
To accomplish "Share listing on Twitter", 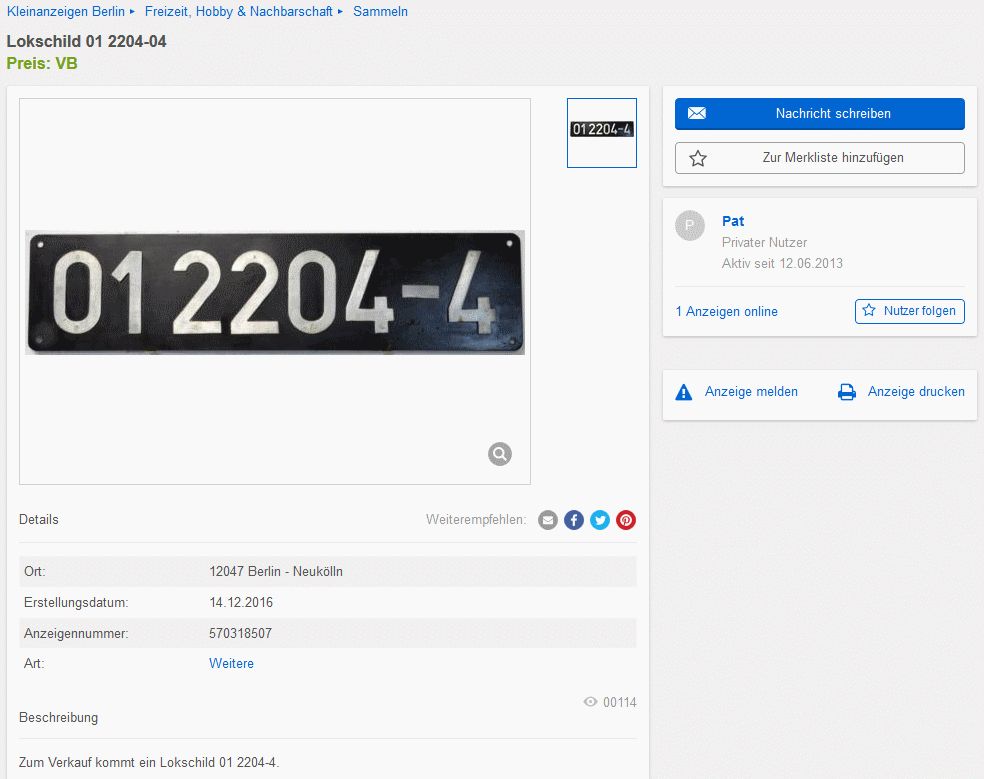I will point(600,520).
